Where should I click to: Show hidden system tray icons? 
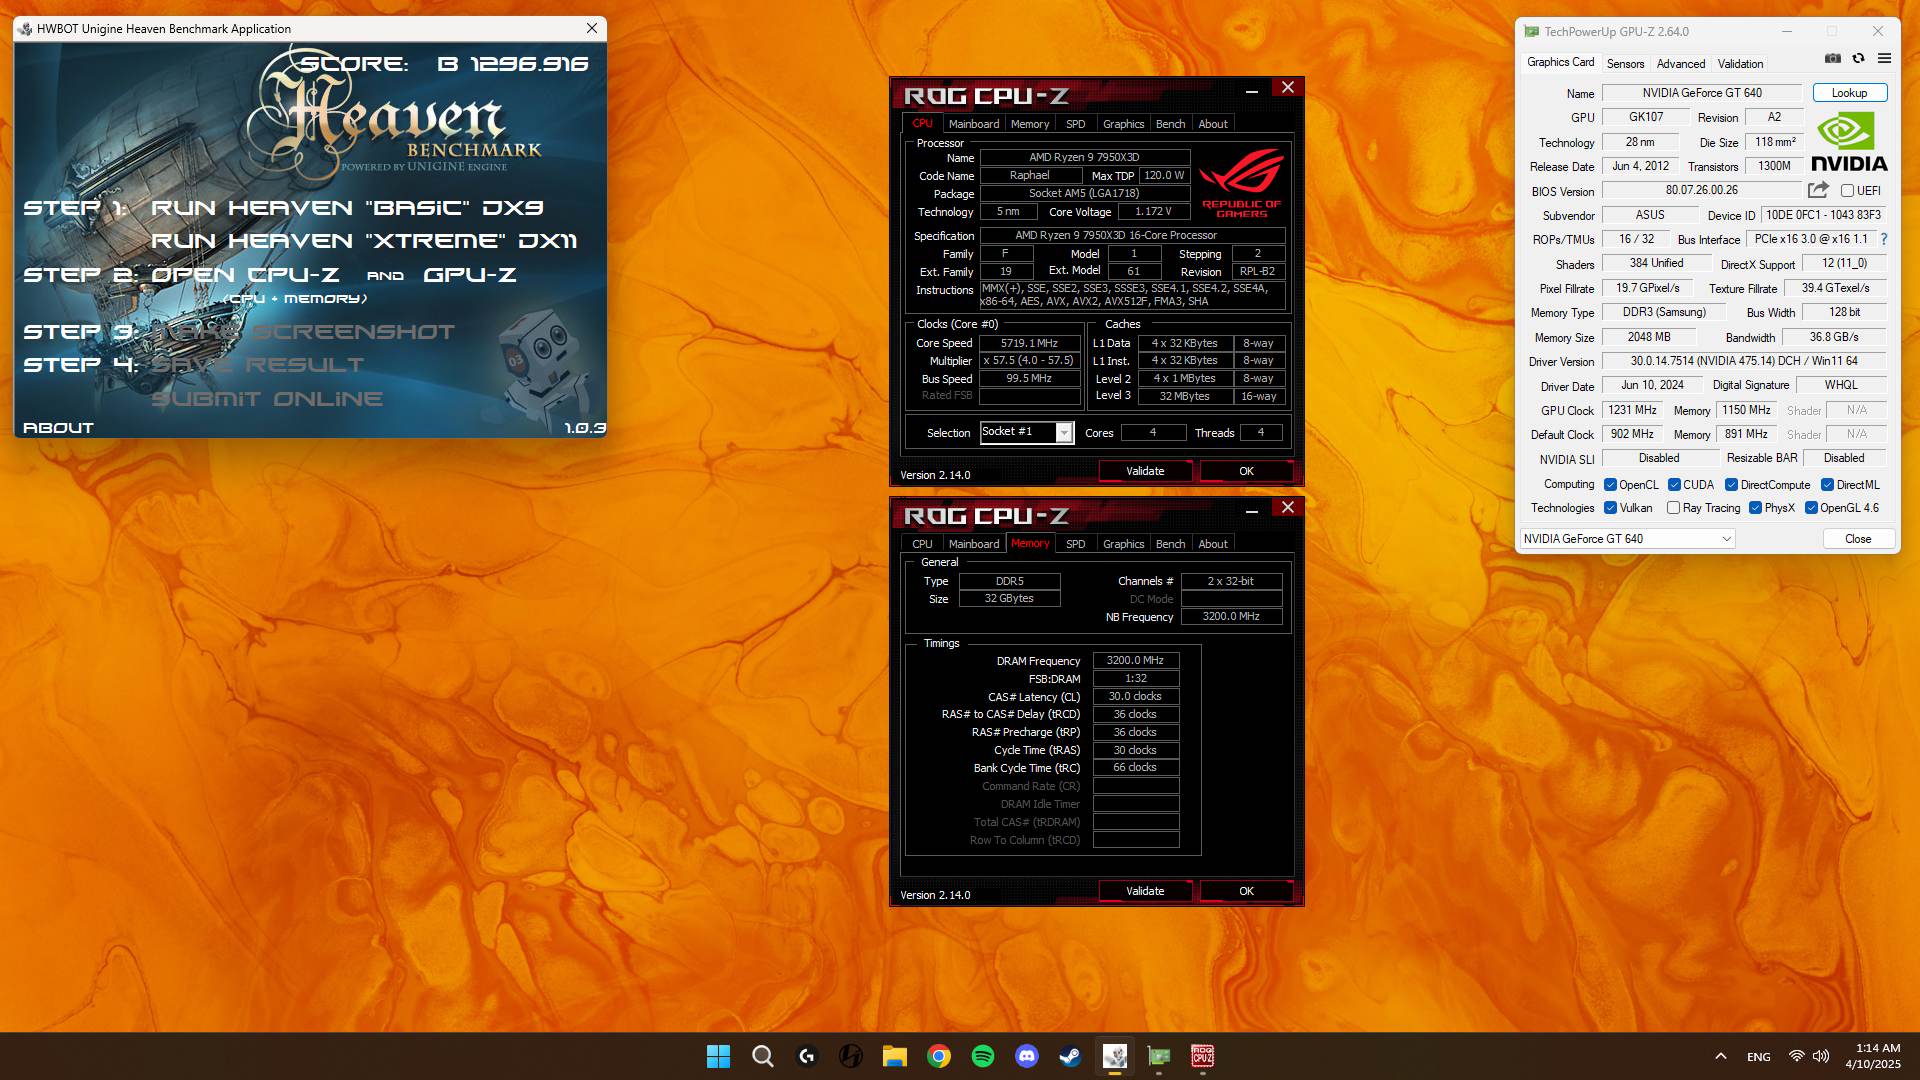[1720, 1056]
